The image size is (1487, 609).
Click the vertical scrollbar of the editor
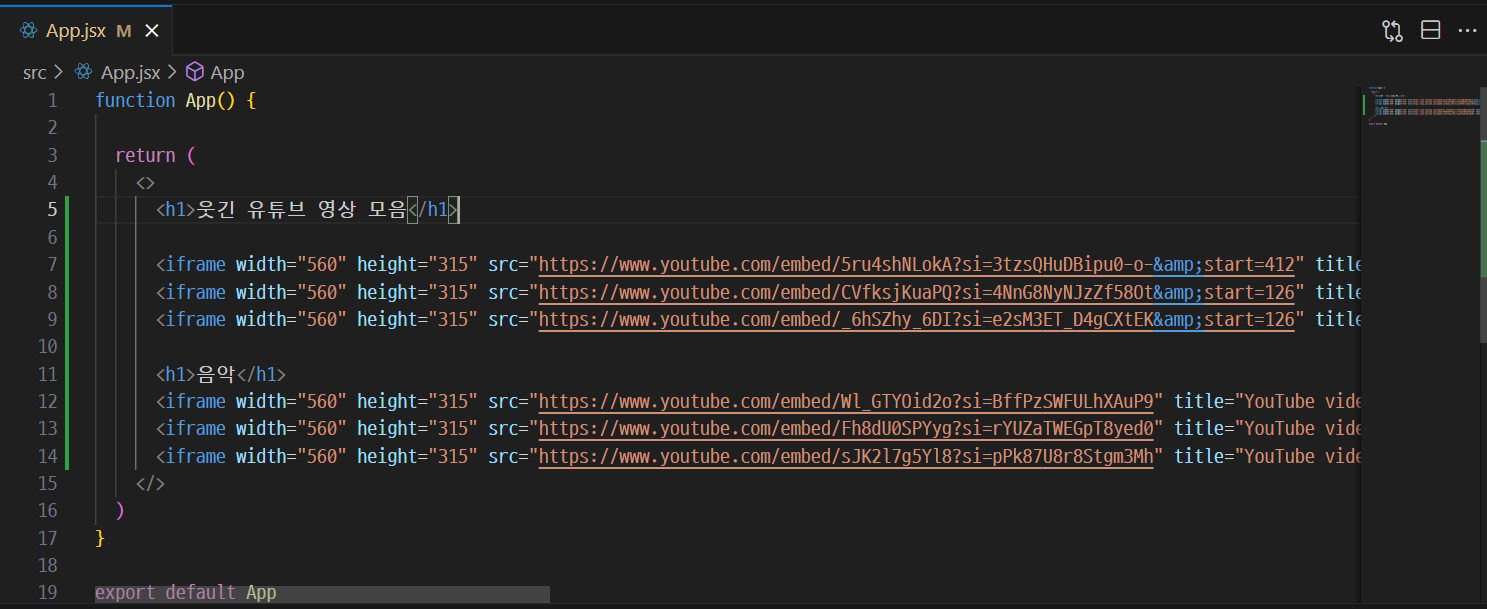[1482, 300]
